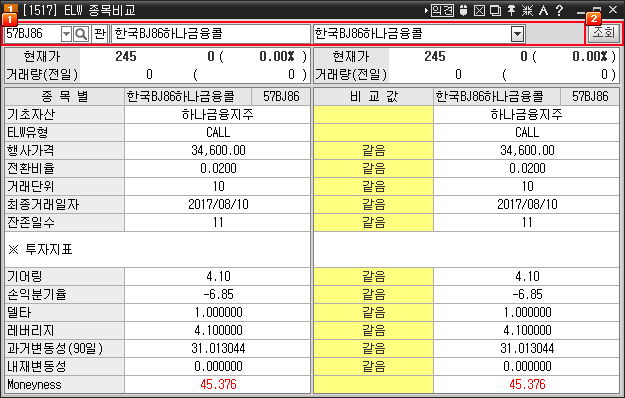The width and height of the screenshot is (625, 398).
Task: Click the inward-arrows shrink icon
Action: (x=527, y=10)
